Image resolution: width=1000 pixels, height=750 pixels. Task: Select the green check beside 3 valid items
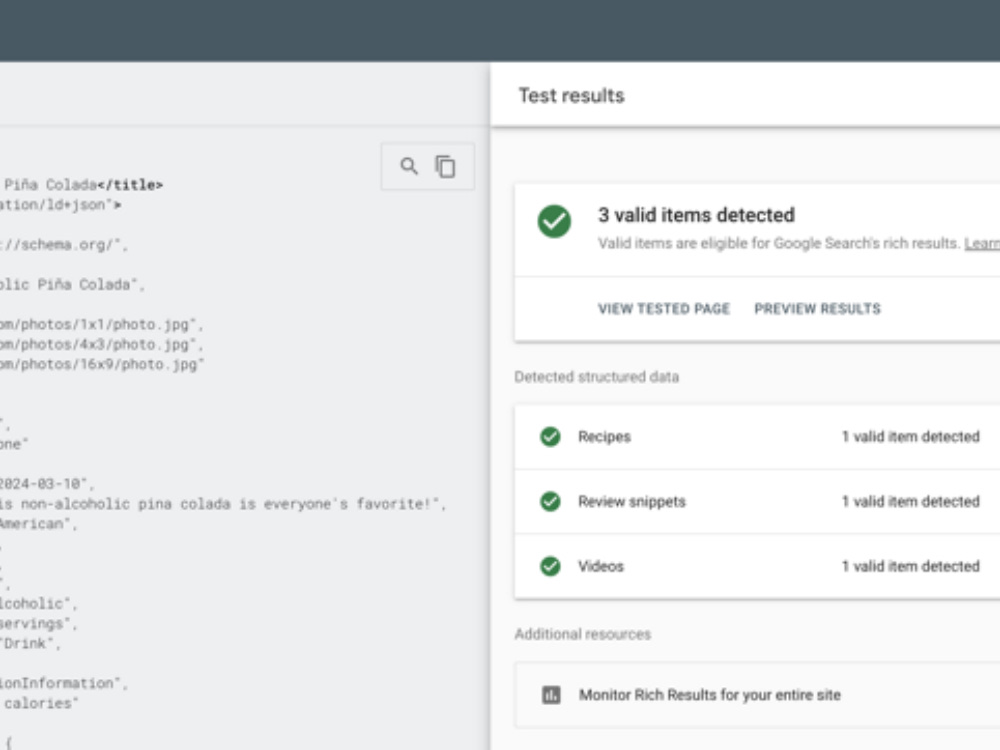point(554,221)
